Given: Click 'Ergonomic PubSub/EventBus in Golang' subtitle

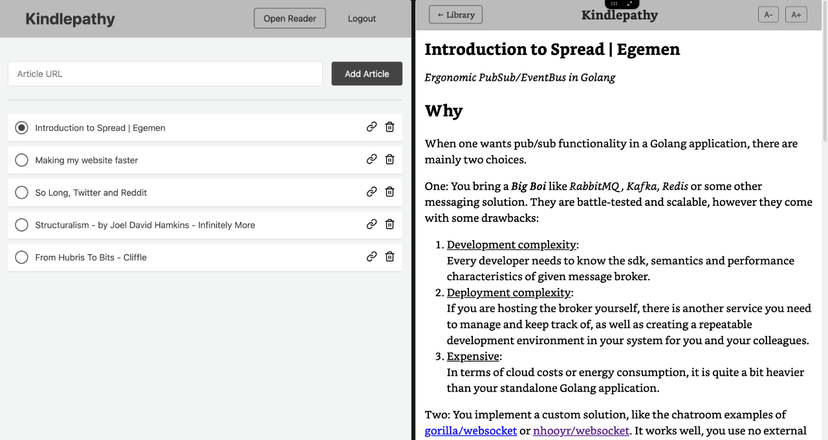Looking at the screenshot, I should tap(520, 78).
